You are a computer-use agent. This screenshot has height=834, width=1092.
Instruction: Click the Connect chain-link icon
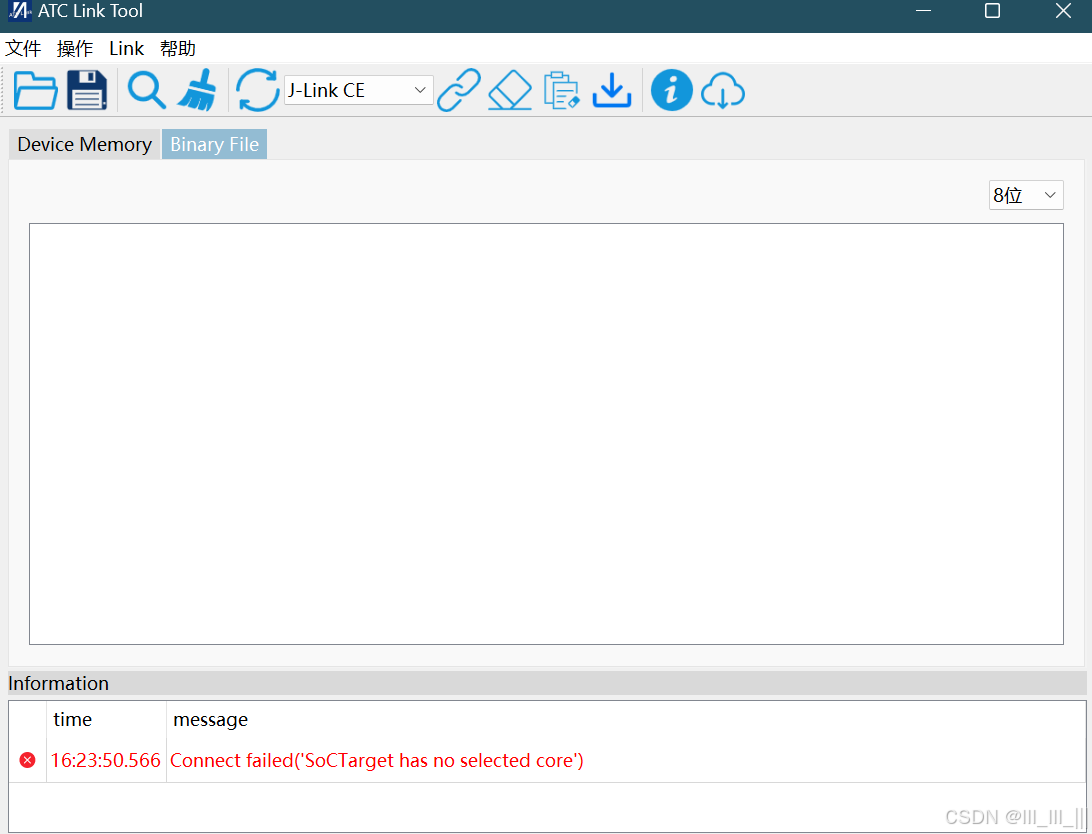point(458,90)
